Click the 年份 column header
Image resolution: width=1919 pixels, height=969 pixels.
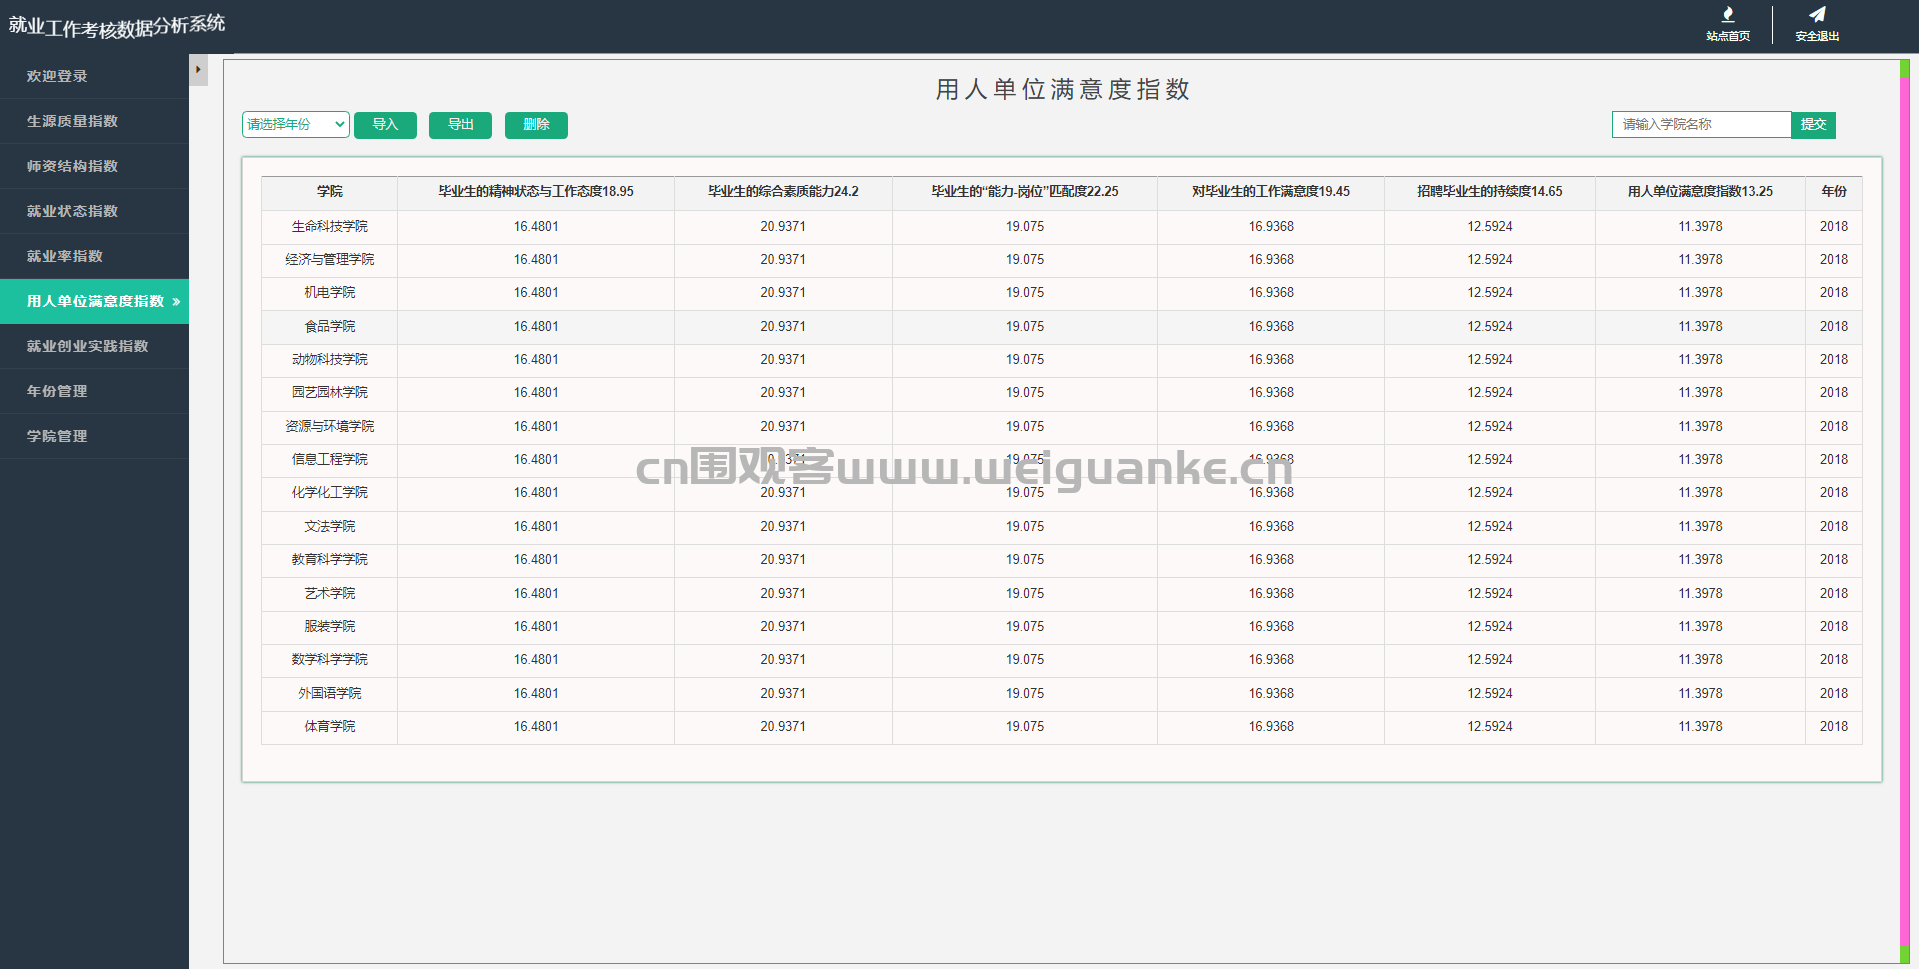pos(1834,192)
